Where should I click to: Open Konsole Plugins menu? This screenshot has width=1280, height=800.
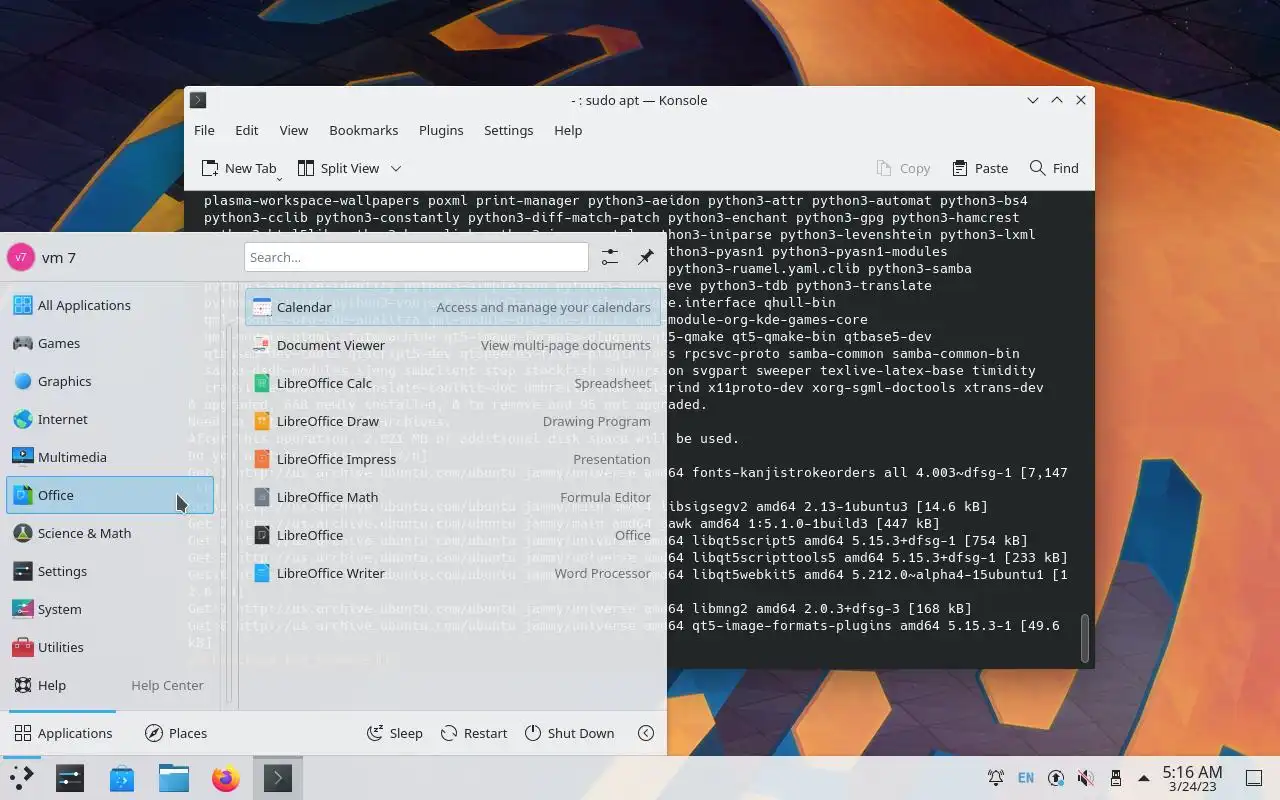[x=441, y=130]
